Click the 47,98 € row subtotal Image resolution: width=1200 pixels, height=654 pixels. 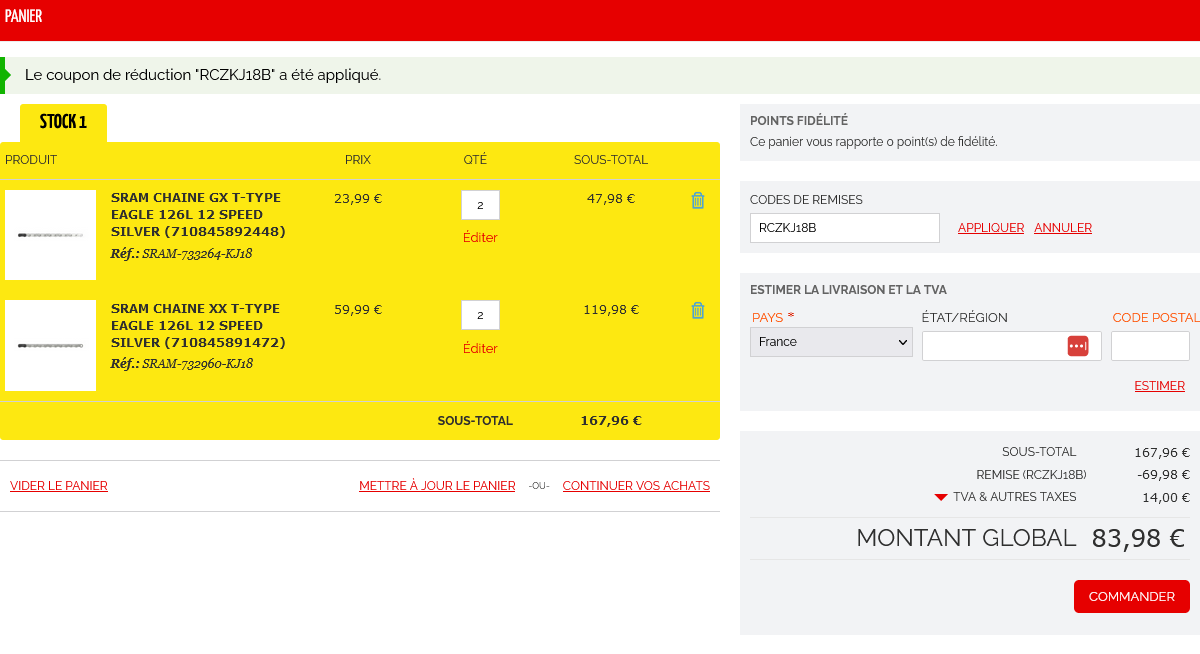pos(611,199)
